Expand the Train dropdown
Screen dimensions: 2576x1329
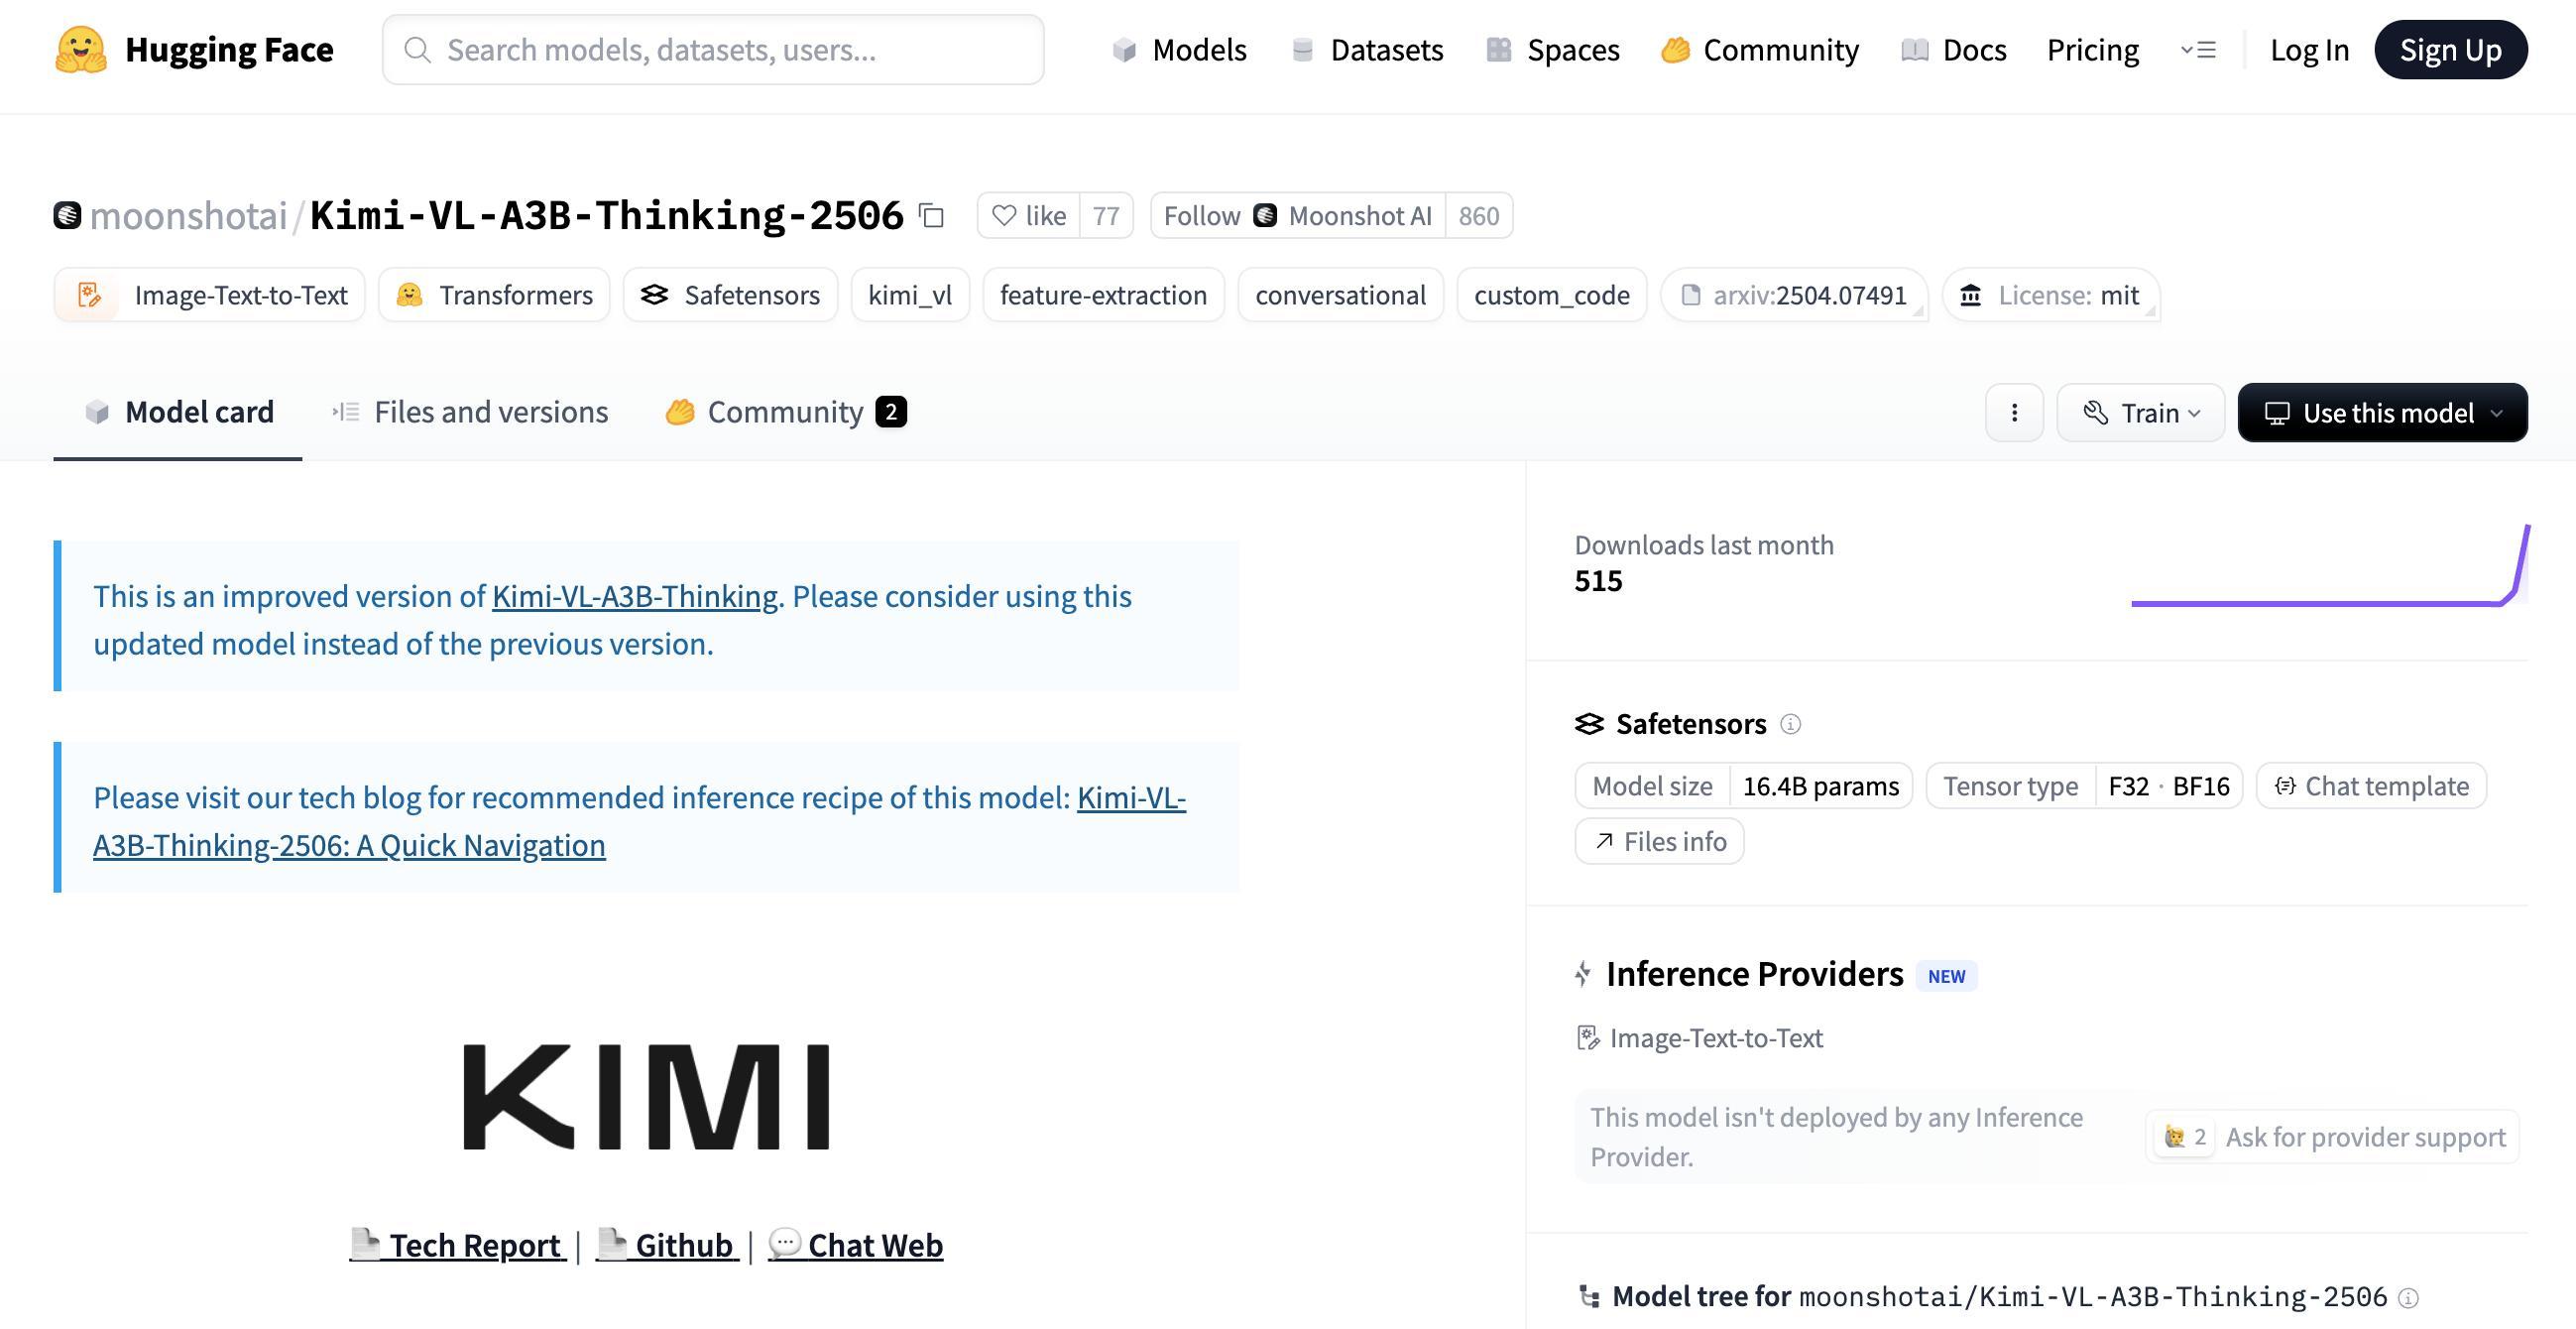(x=2141, y=413)
